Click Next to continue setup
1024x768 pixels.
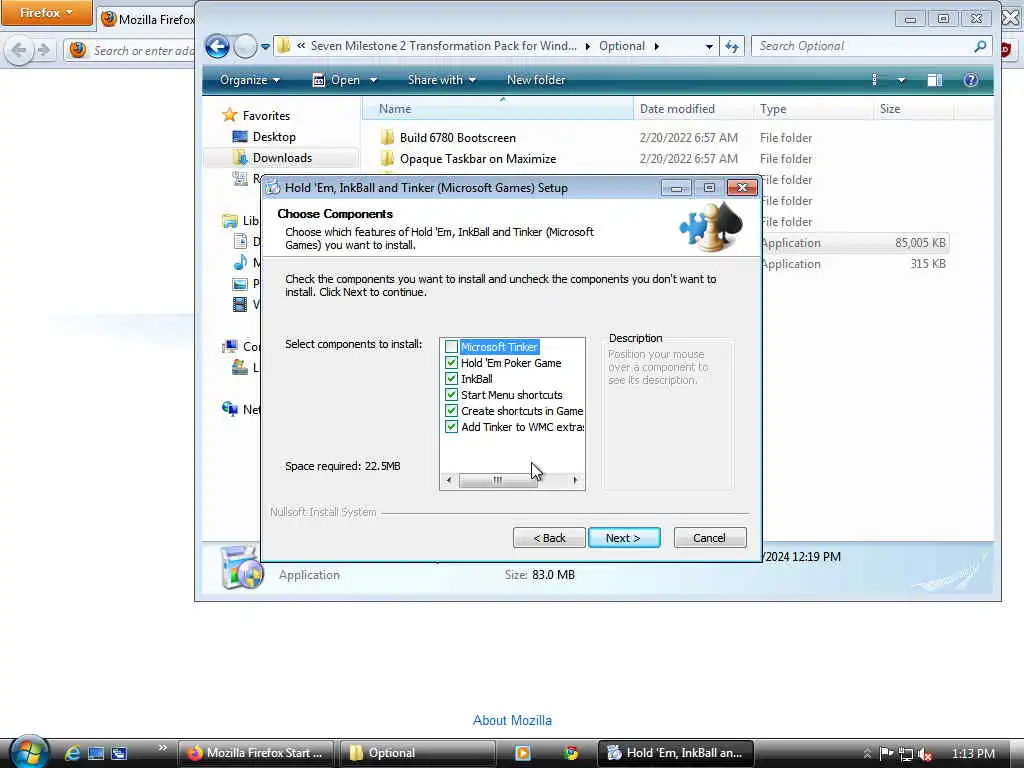pos(624,537)
